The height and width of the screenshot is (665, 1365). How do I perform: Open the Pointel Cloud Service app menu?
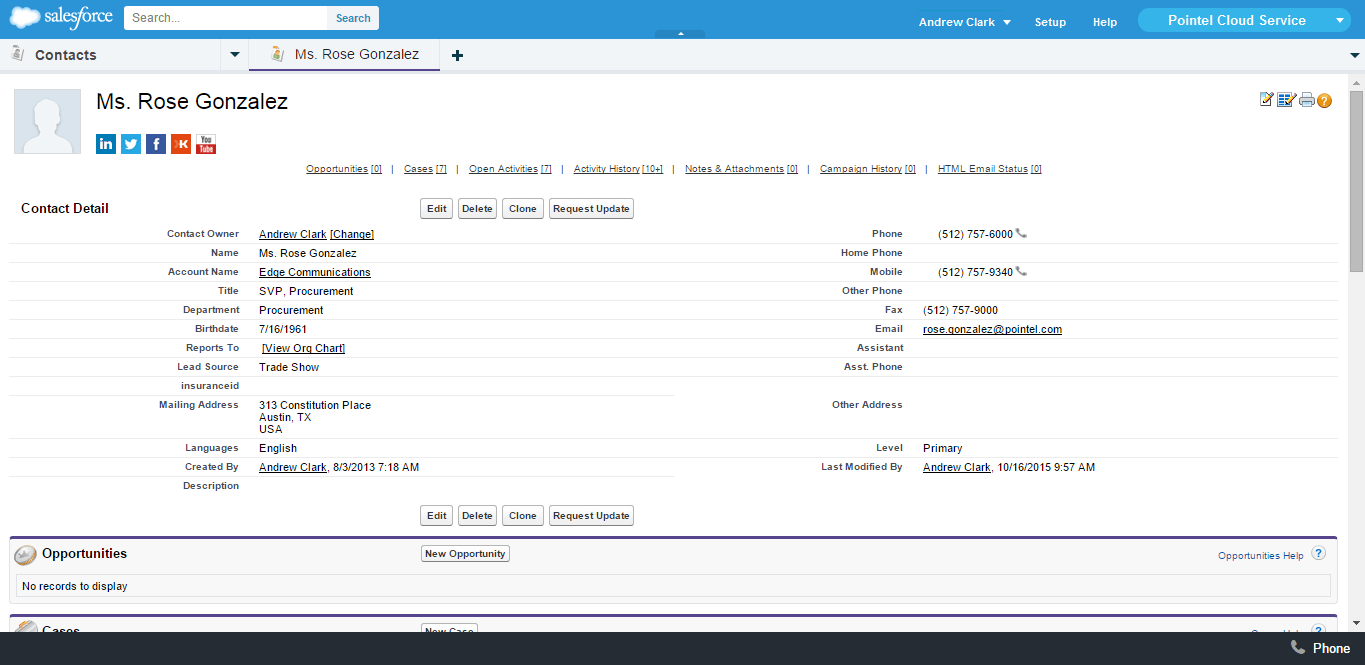[1245, 20]
